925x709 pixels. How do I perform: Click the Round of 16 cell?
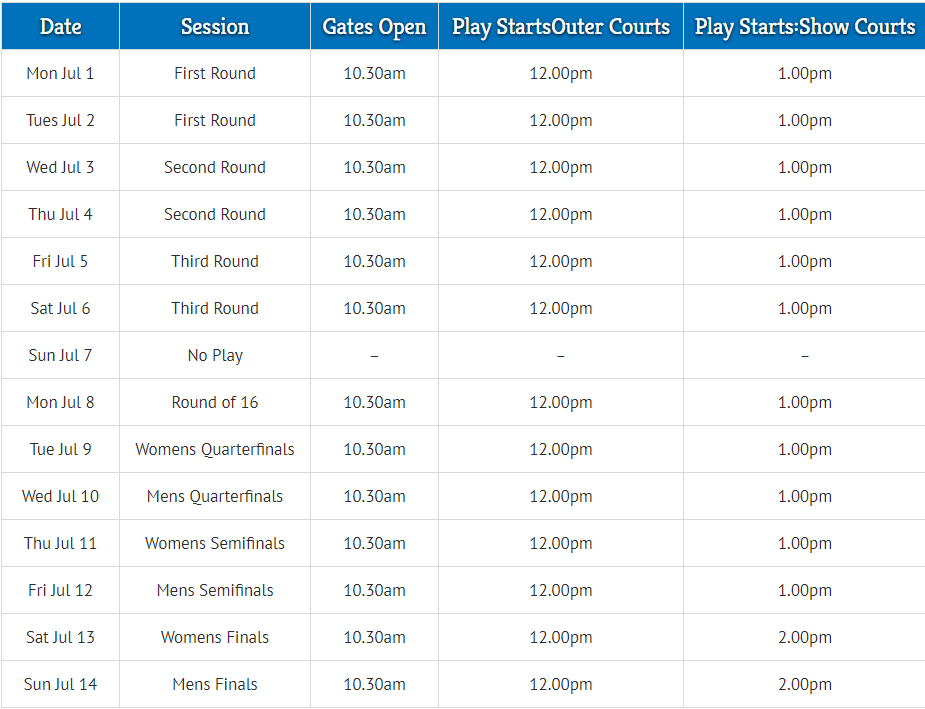pyautogui.click(x=215, y=402)
